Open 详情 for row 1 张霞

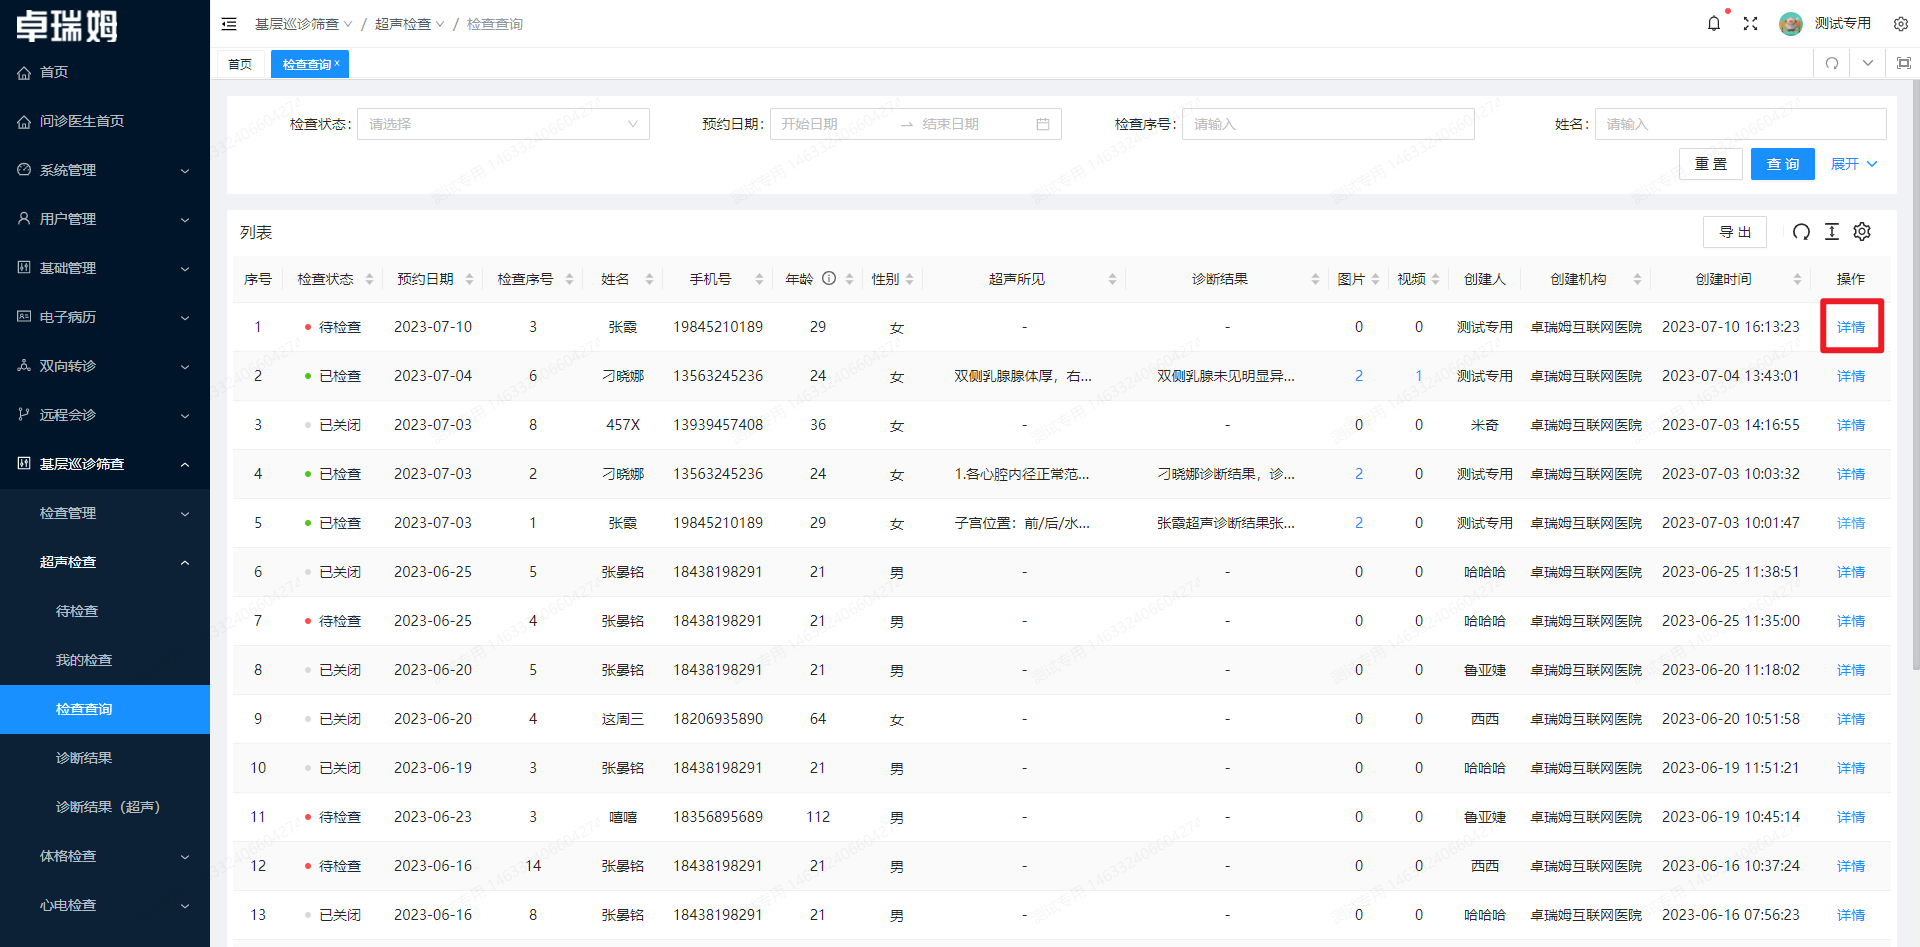(x=1851, y=327)
